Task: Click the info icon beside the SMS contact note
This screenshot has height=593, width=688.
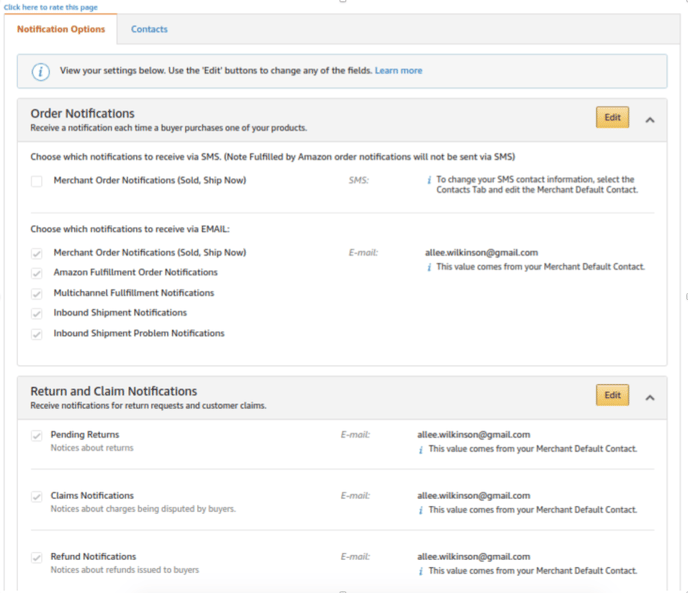Action: pyautogui.click(x=429, y=181)
